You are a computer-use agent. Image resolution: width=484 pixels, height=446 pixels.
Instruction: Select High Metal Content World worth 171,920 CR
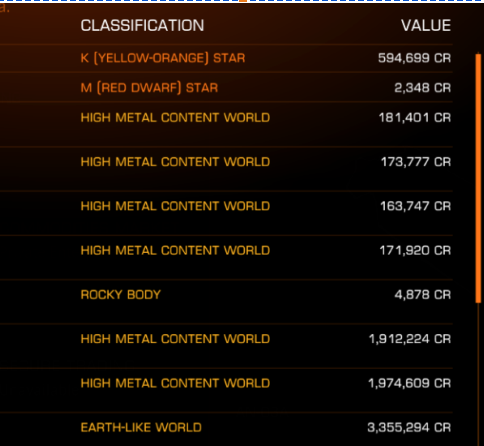click(x=226, y=257)
